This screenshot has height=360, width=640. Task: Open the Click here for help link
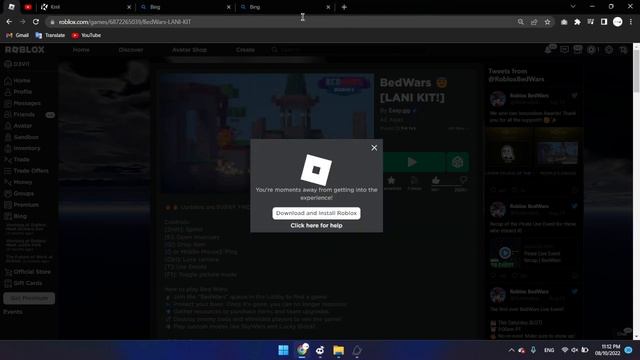coord(316,225)
